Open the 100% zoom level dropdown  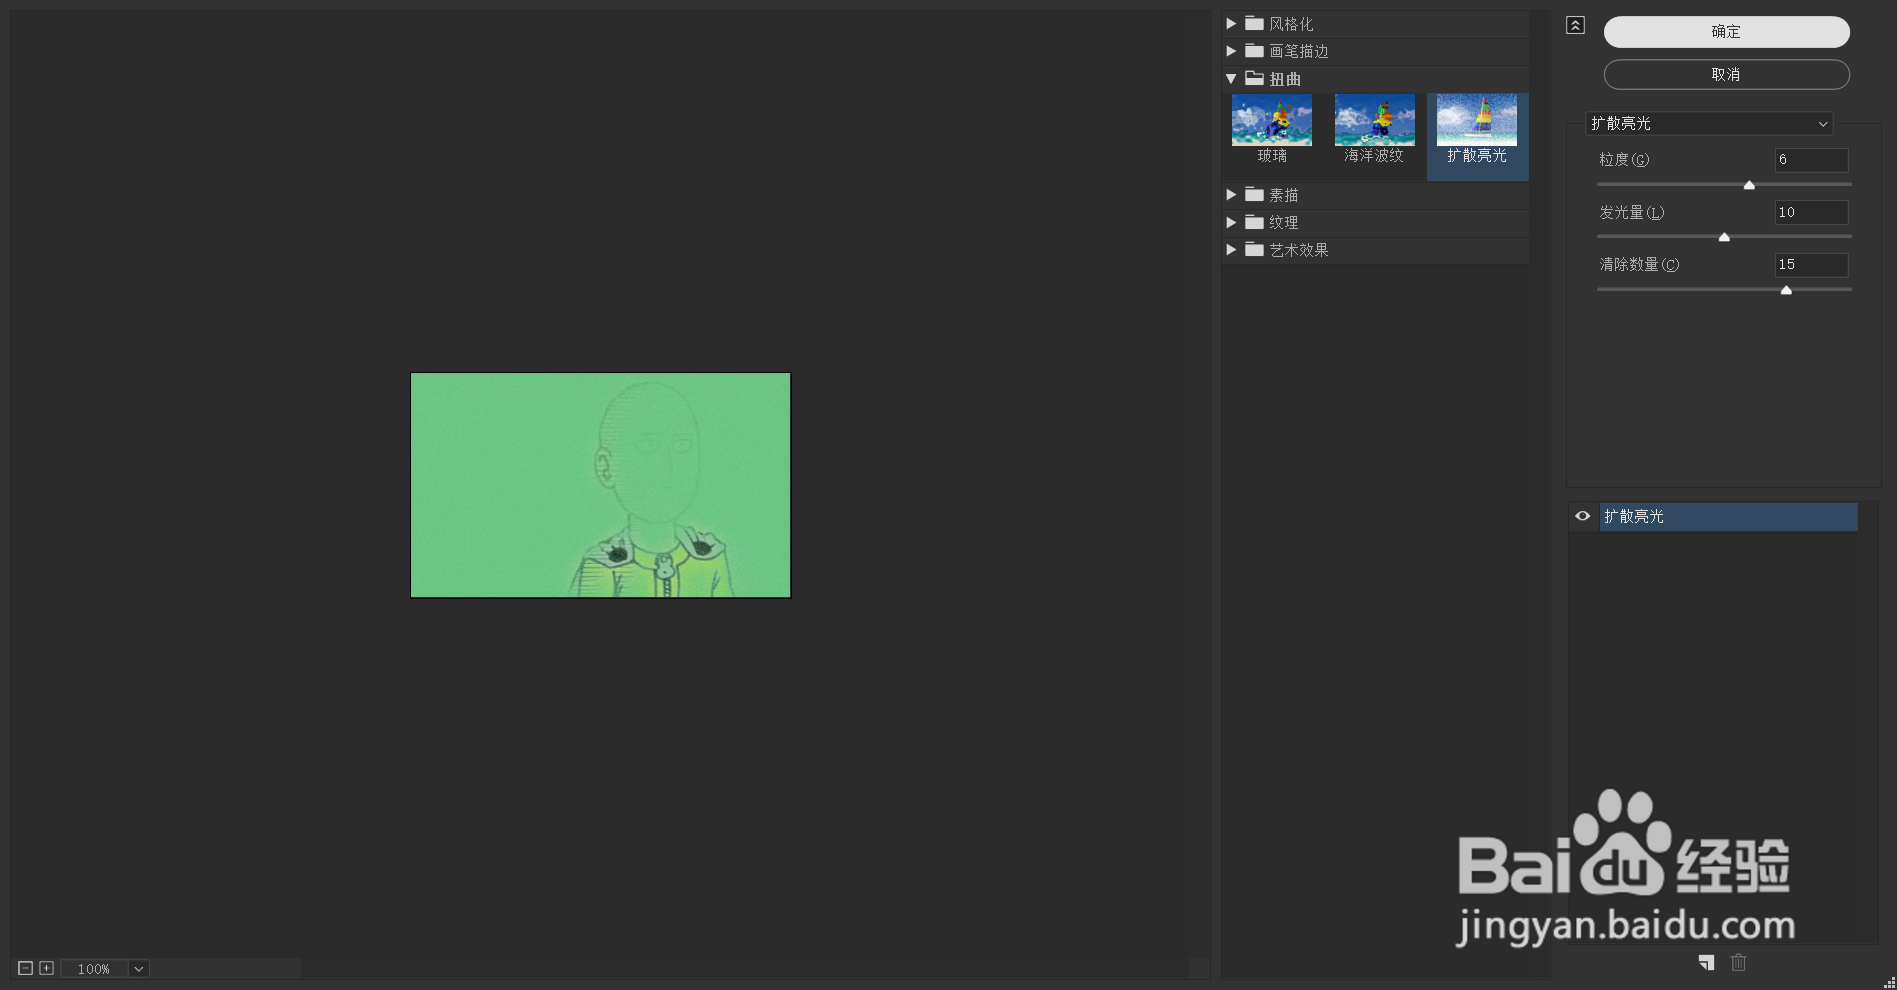[139, 968]
